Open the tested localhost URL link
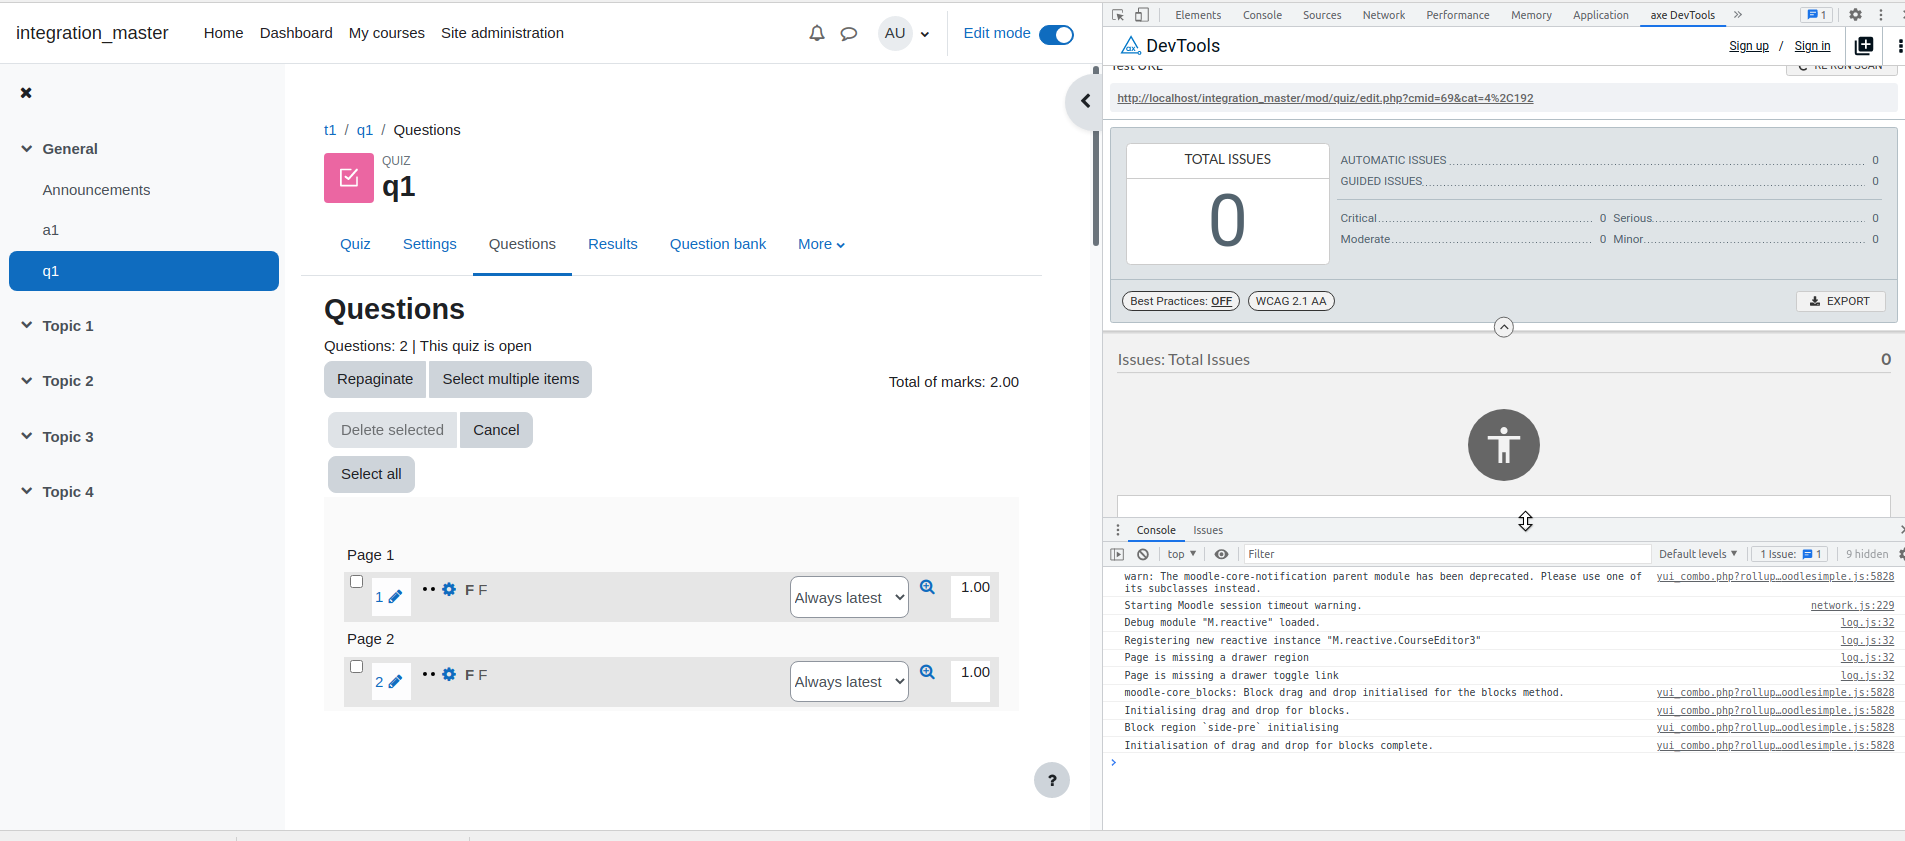Viewport: 1905px width, 841px height. coord(1325,98)
